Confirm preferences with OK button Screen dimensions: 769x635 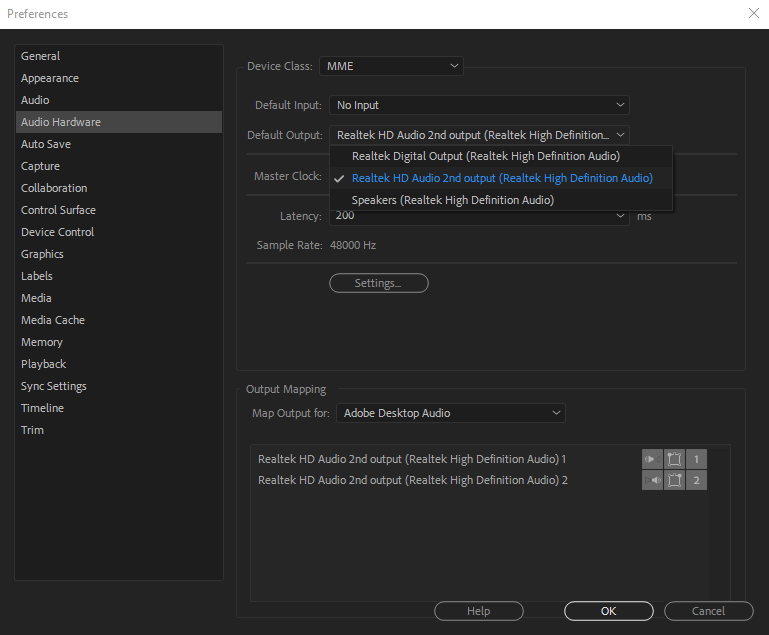[x=608, y=611]
